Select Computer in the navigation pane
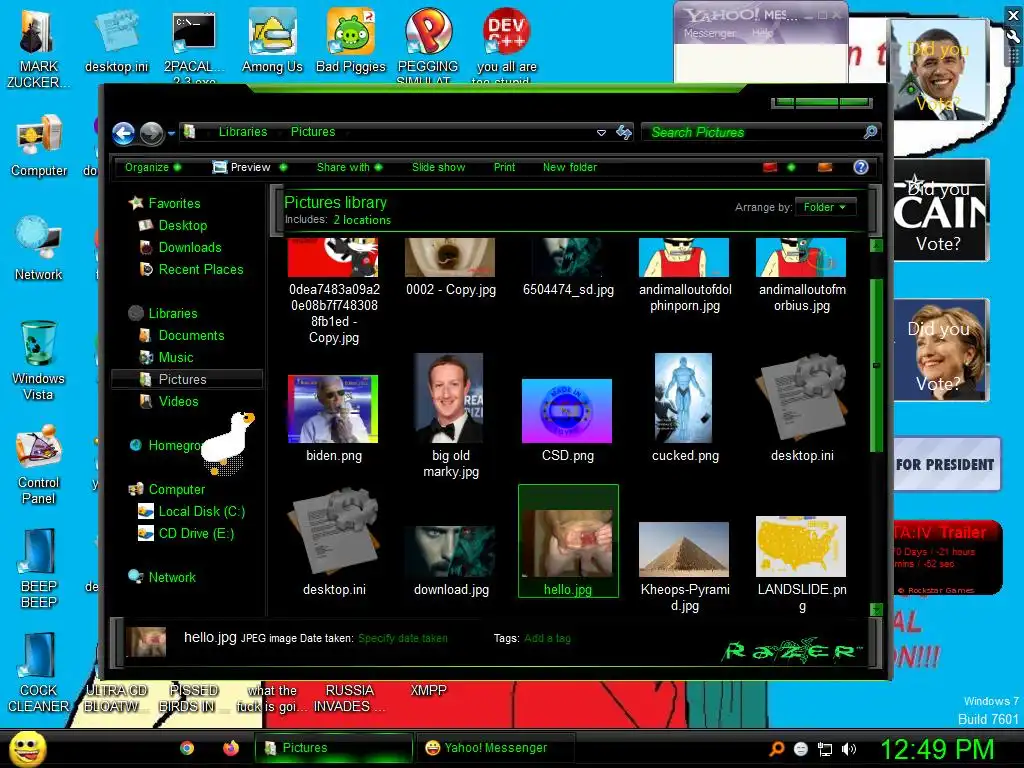The width and height of the screenshot is (1024, 768). 176,489
